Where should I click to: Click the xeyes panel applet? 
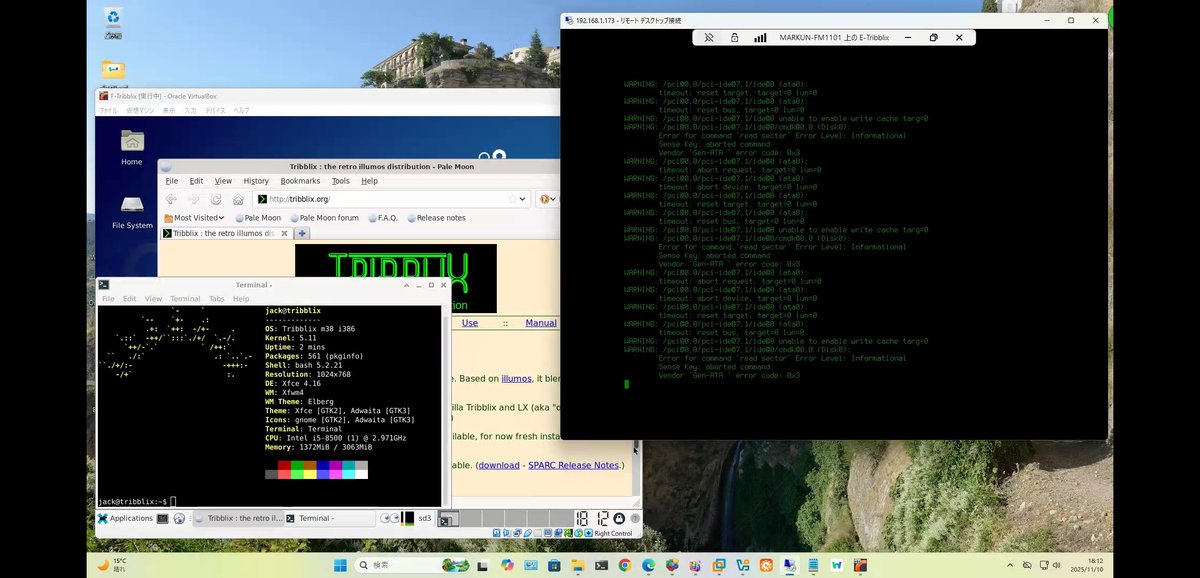390,518
